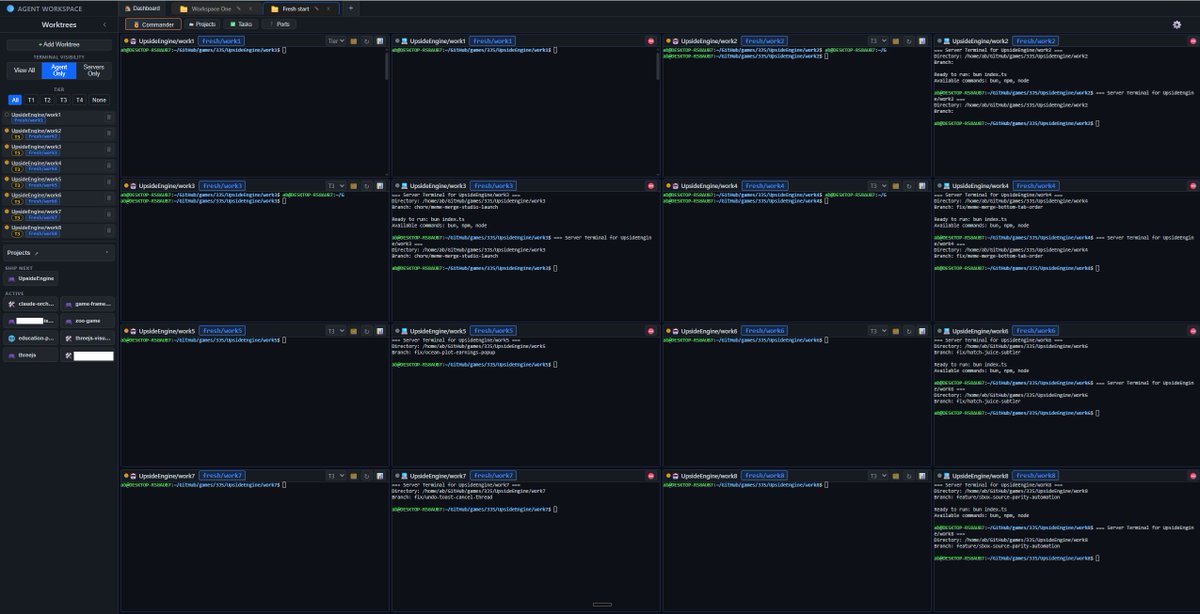Click refresh icon in work2 agent terminal header
This screenshot has height=614, width=1200.
(910, 40)
